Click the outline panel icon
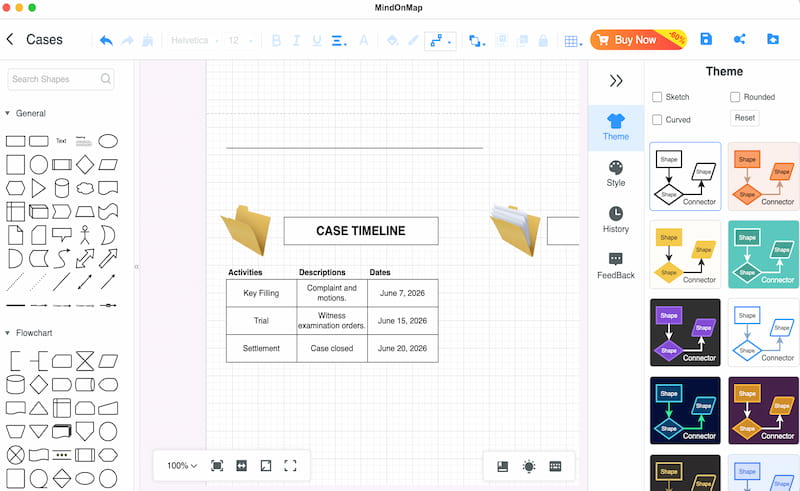800x491 pixels. click(x=503, y=466)
